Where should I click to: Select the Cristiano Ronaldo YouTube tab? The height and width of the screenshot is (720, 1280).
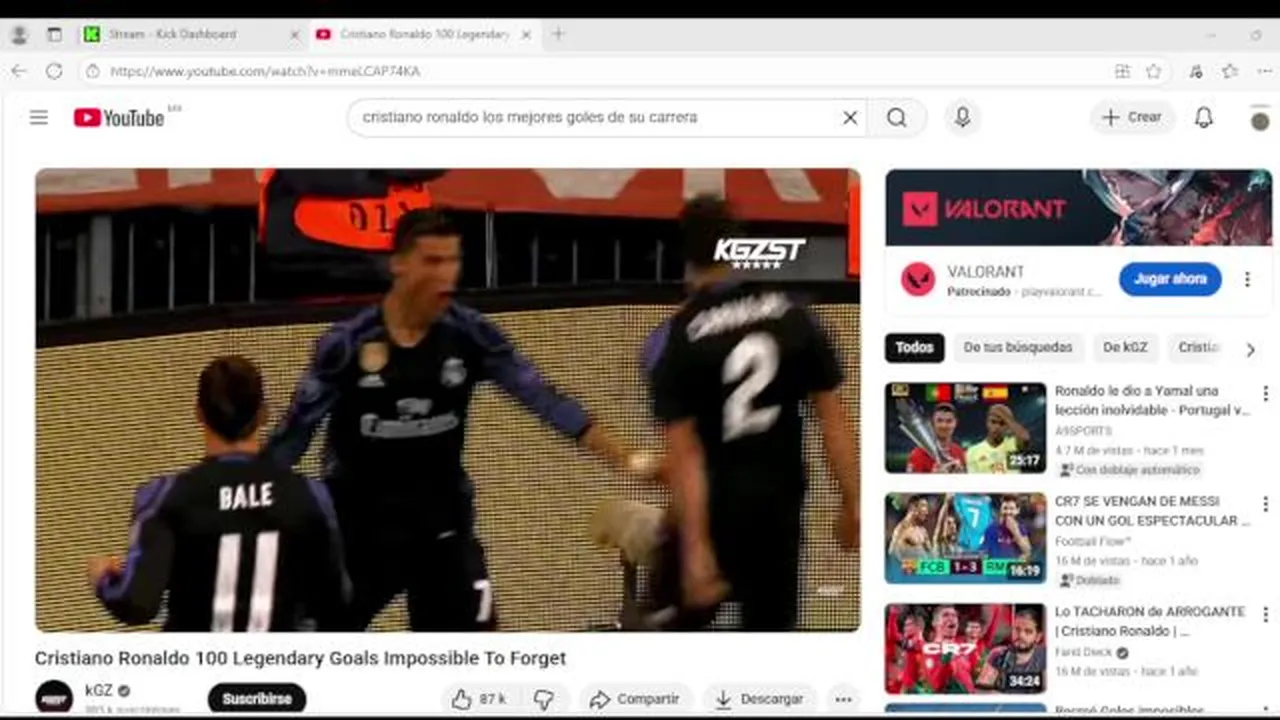(x=424, y=34)
